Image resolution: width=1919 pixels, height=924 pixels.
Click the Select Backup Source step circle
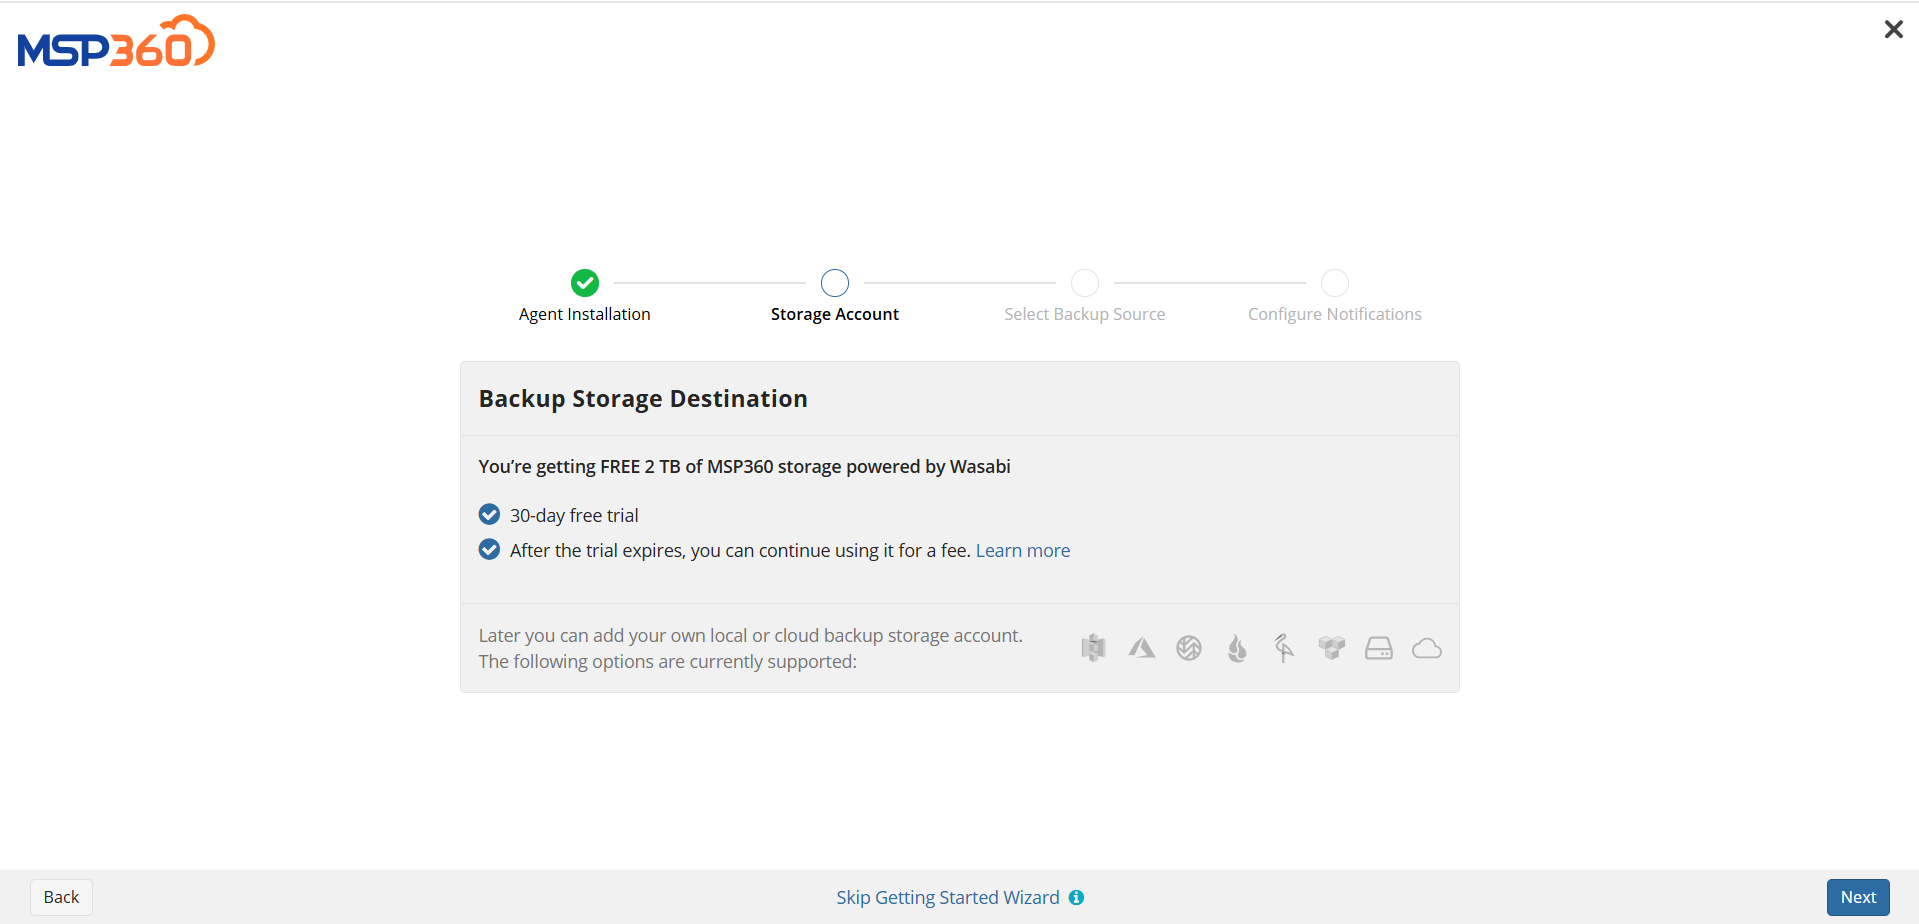coord(1085,283)
